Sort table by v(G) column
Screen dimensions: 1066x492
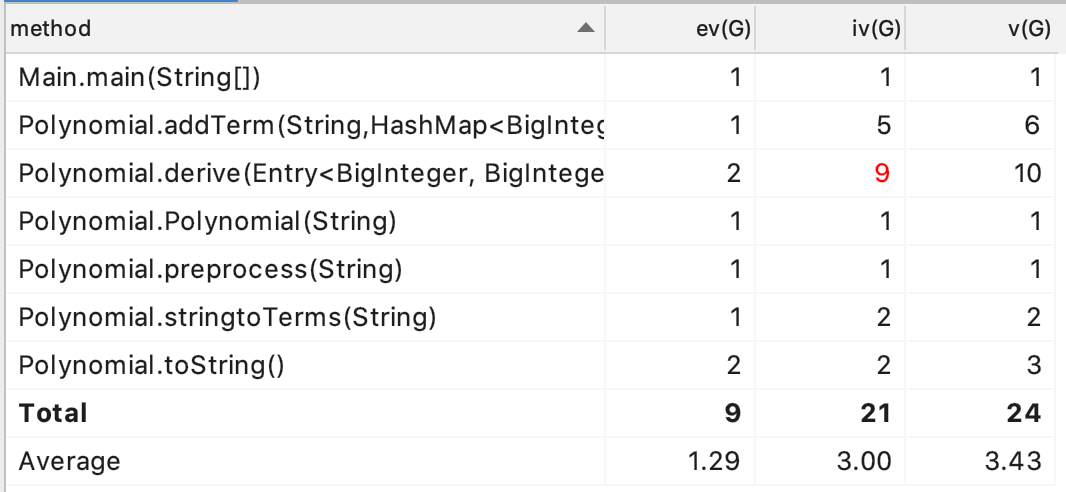(1028, 29)
